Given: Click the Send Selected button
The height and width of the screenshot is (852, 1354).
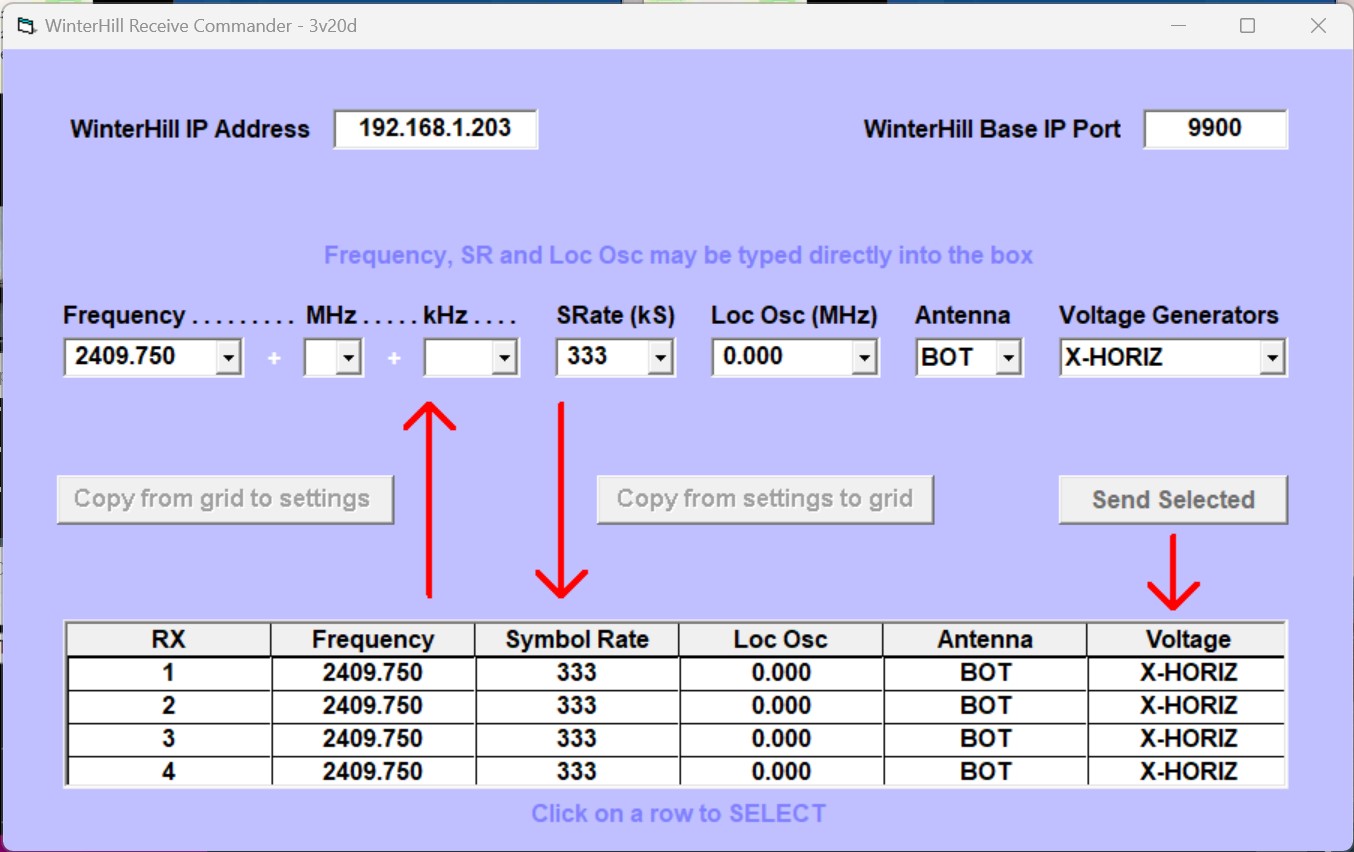Looking at the screenshot, I should coord(1173,500).
